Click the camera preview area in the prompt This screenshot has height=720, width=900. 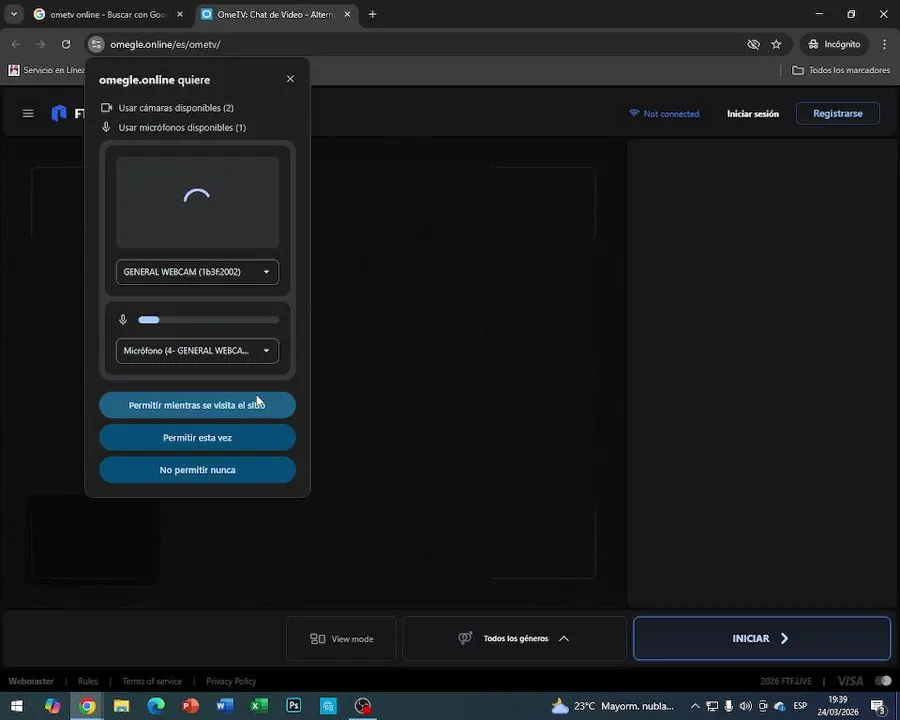tap(197, 202)
